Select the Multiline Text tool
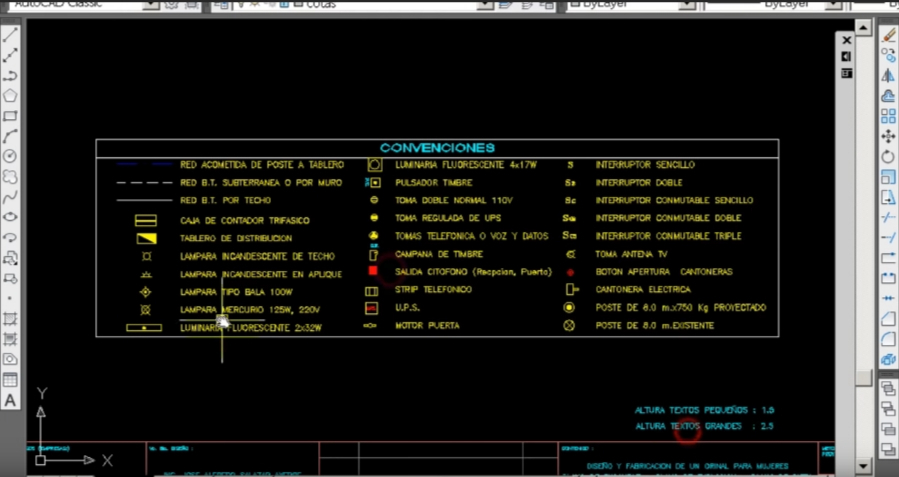The width and height of the screenshot is (899, 477). [10, 400]
